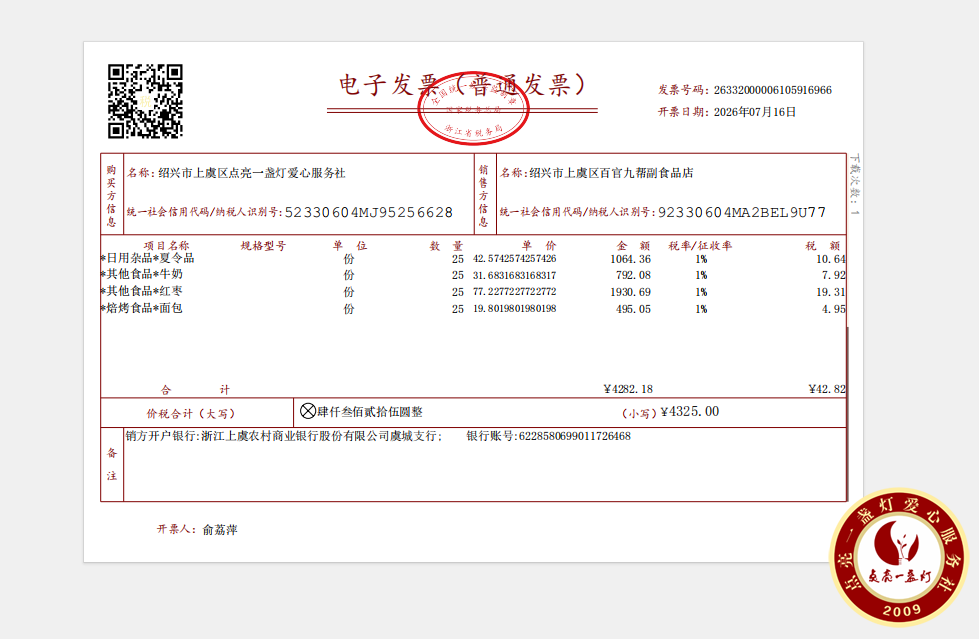Click the 价税合计（大写） label
Viewport: 979px width, 639px height.
pos(191,414)
